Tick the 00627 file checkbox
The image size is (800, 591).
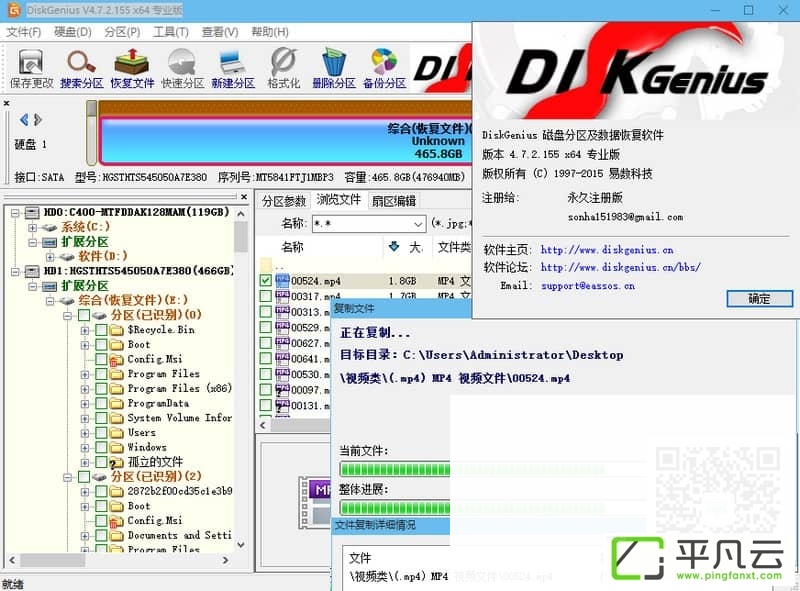pyautogui.click(x=265, y=343)
